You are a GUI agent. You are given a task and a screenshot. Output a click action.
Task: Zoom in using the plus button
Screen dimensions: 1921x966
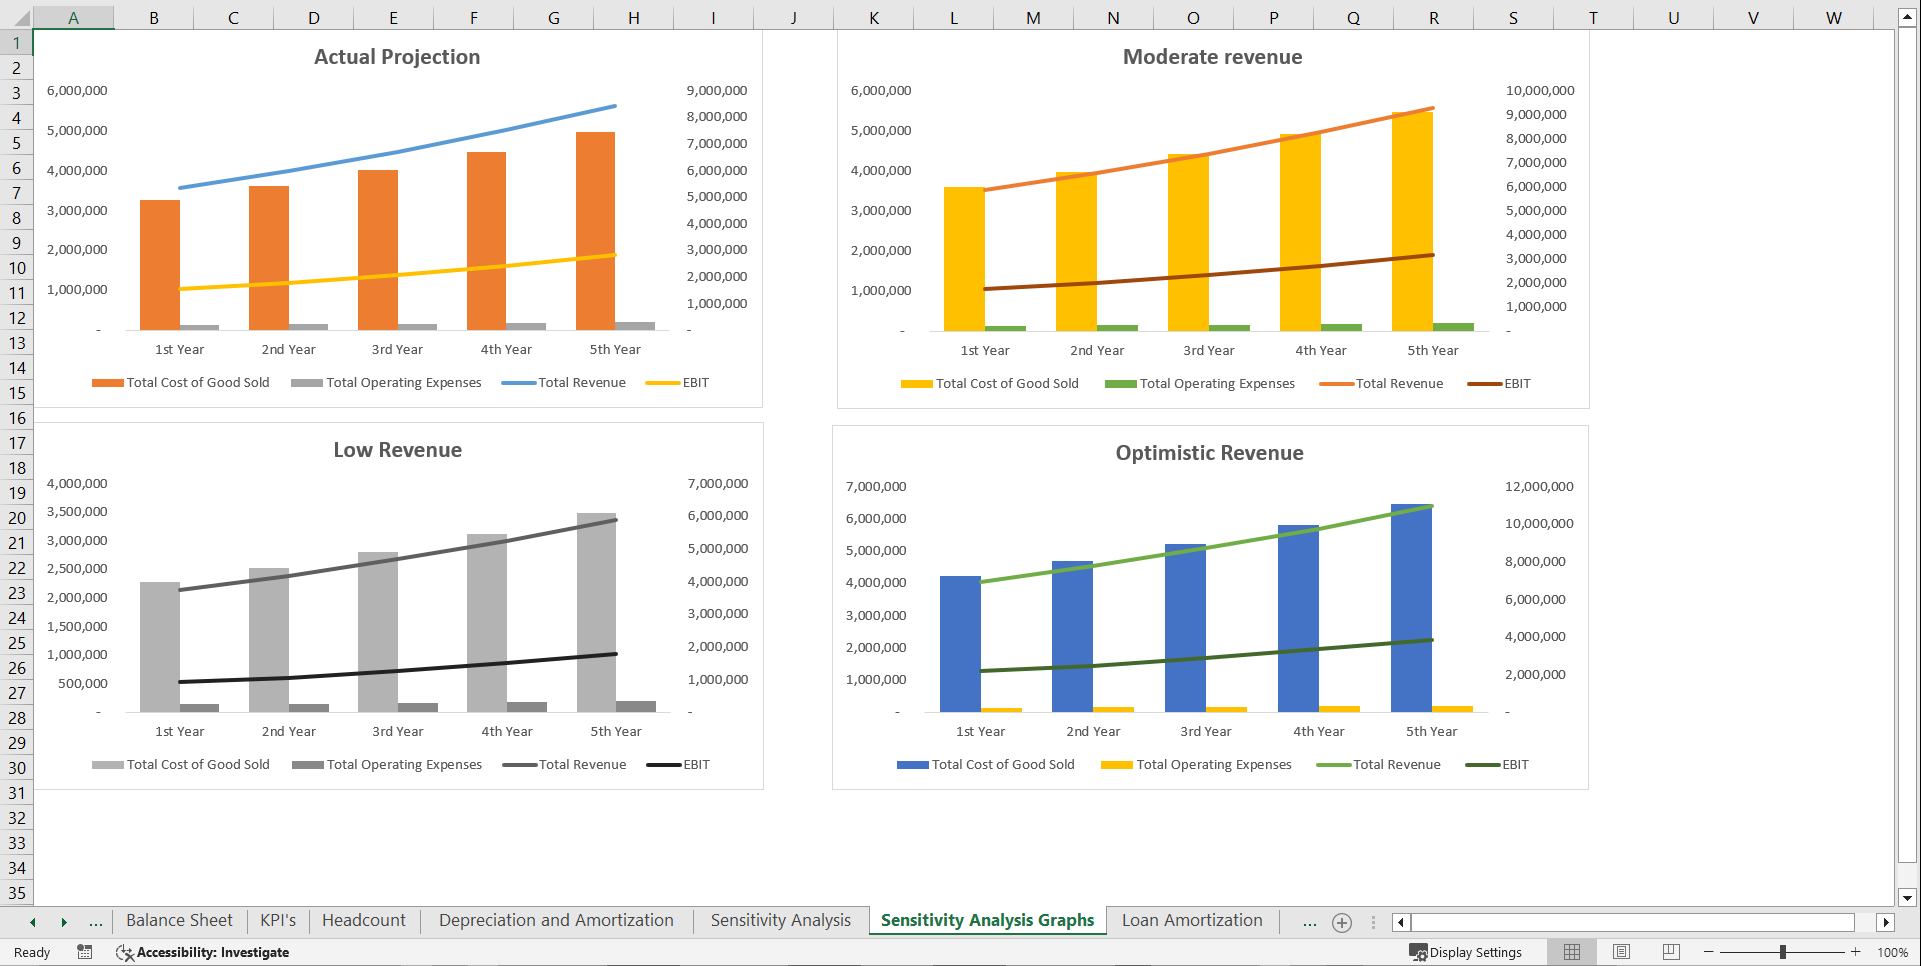(1854, 952)
